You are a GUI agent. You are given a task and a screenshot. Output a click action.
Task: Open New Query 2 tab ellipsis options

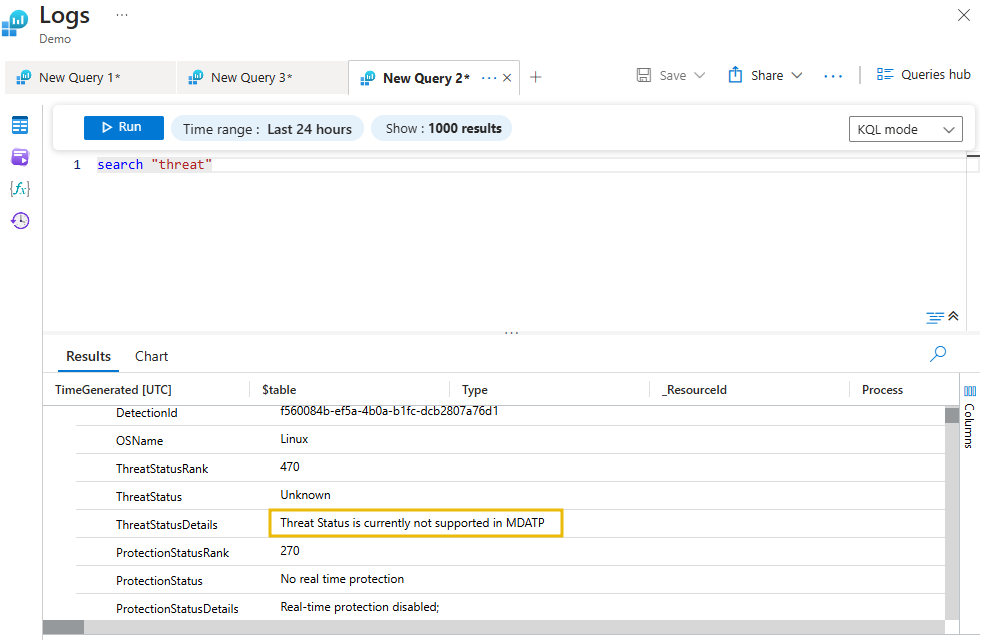489,78
